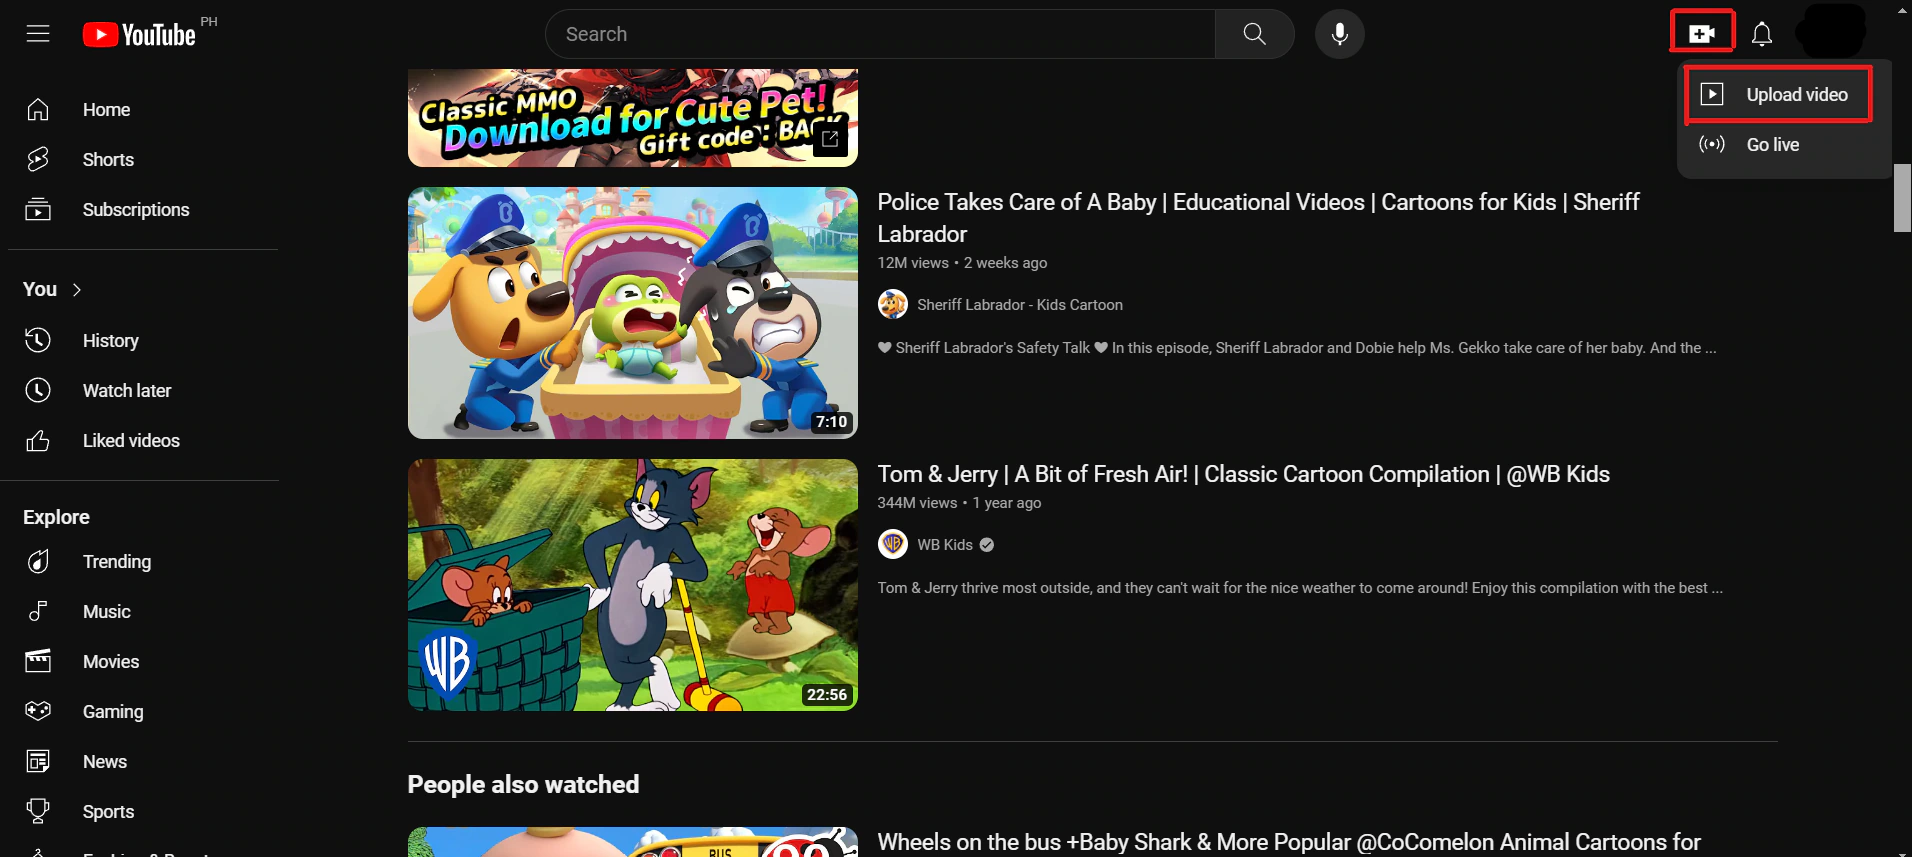Click Tom & Jerry Fresh Air video title
This screenshot has height=857, width=1912.
[1243, 474]
